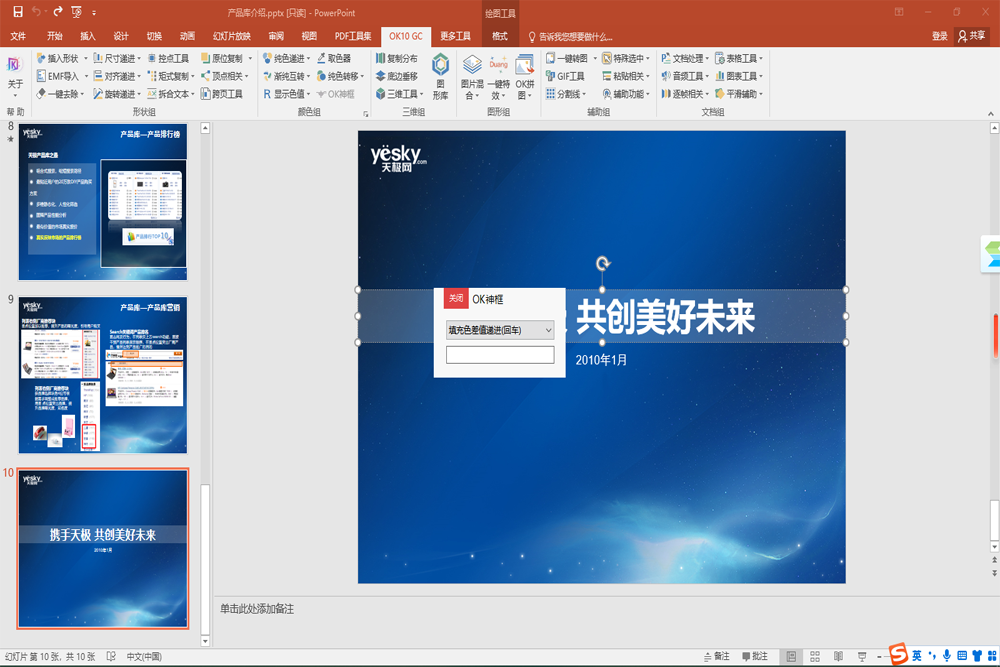Open the 幻灯片放映 ribbon tab
The image size is (1000, 667).
[231, 36]
